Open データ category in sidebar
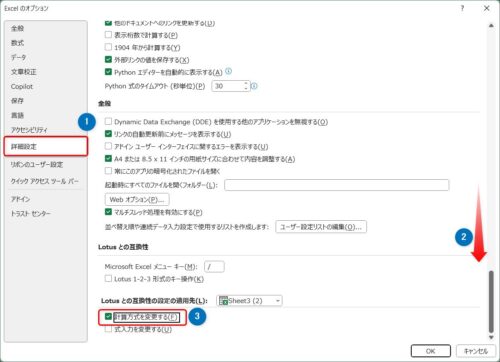The height and width of the screenshot is (362, 500). tap(18, 57)
